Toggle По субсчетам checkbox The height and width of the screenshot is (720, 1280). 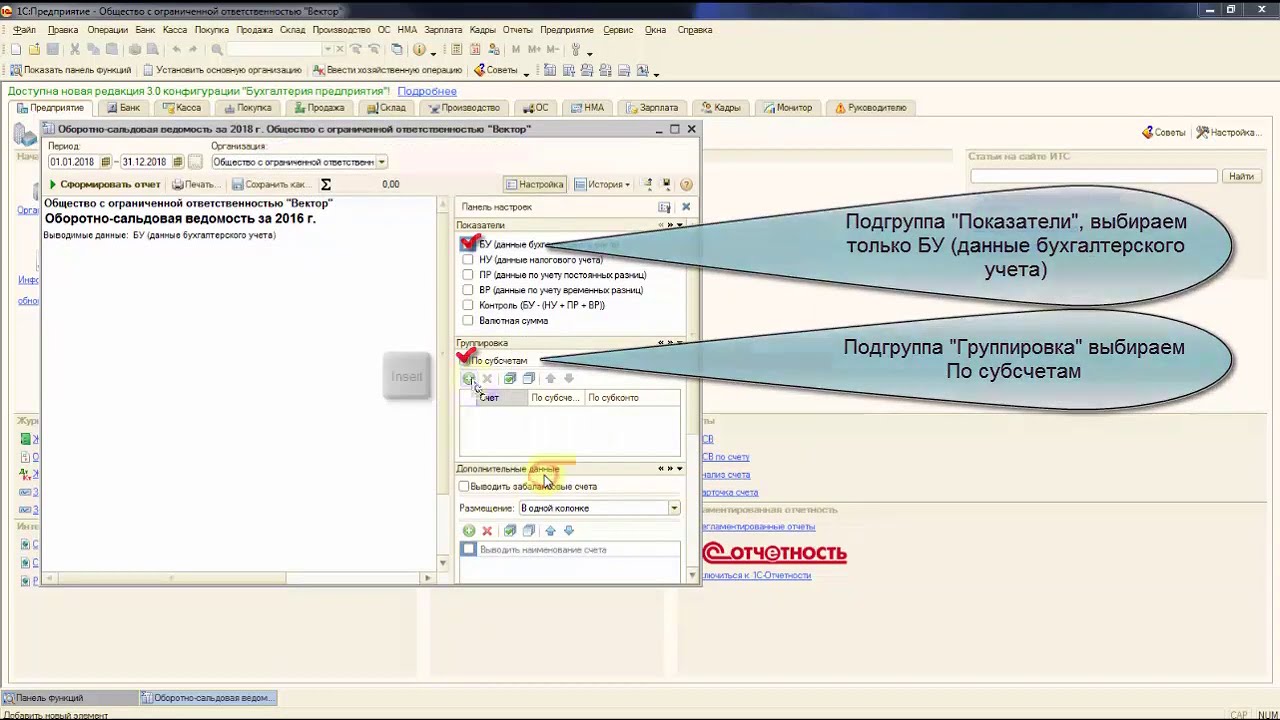[465, 360]
